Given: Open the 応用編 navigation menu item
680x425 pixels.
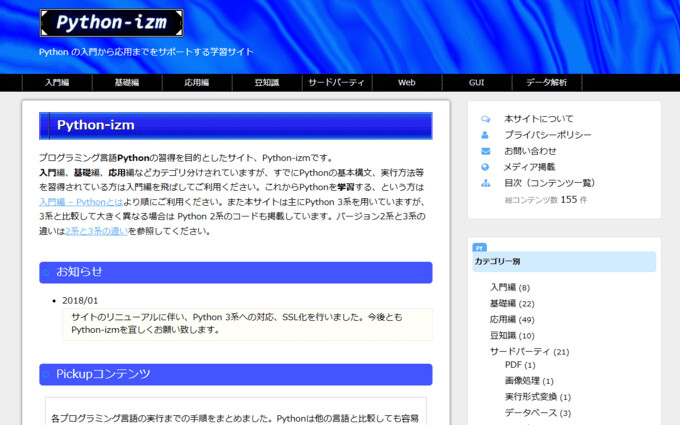Looking at the screenshot, I should (197, 82).
